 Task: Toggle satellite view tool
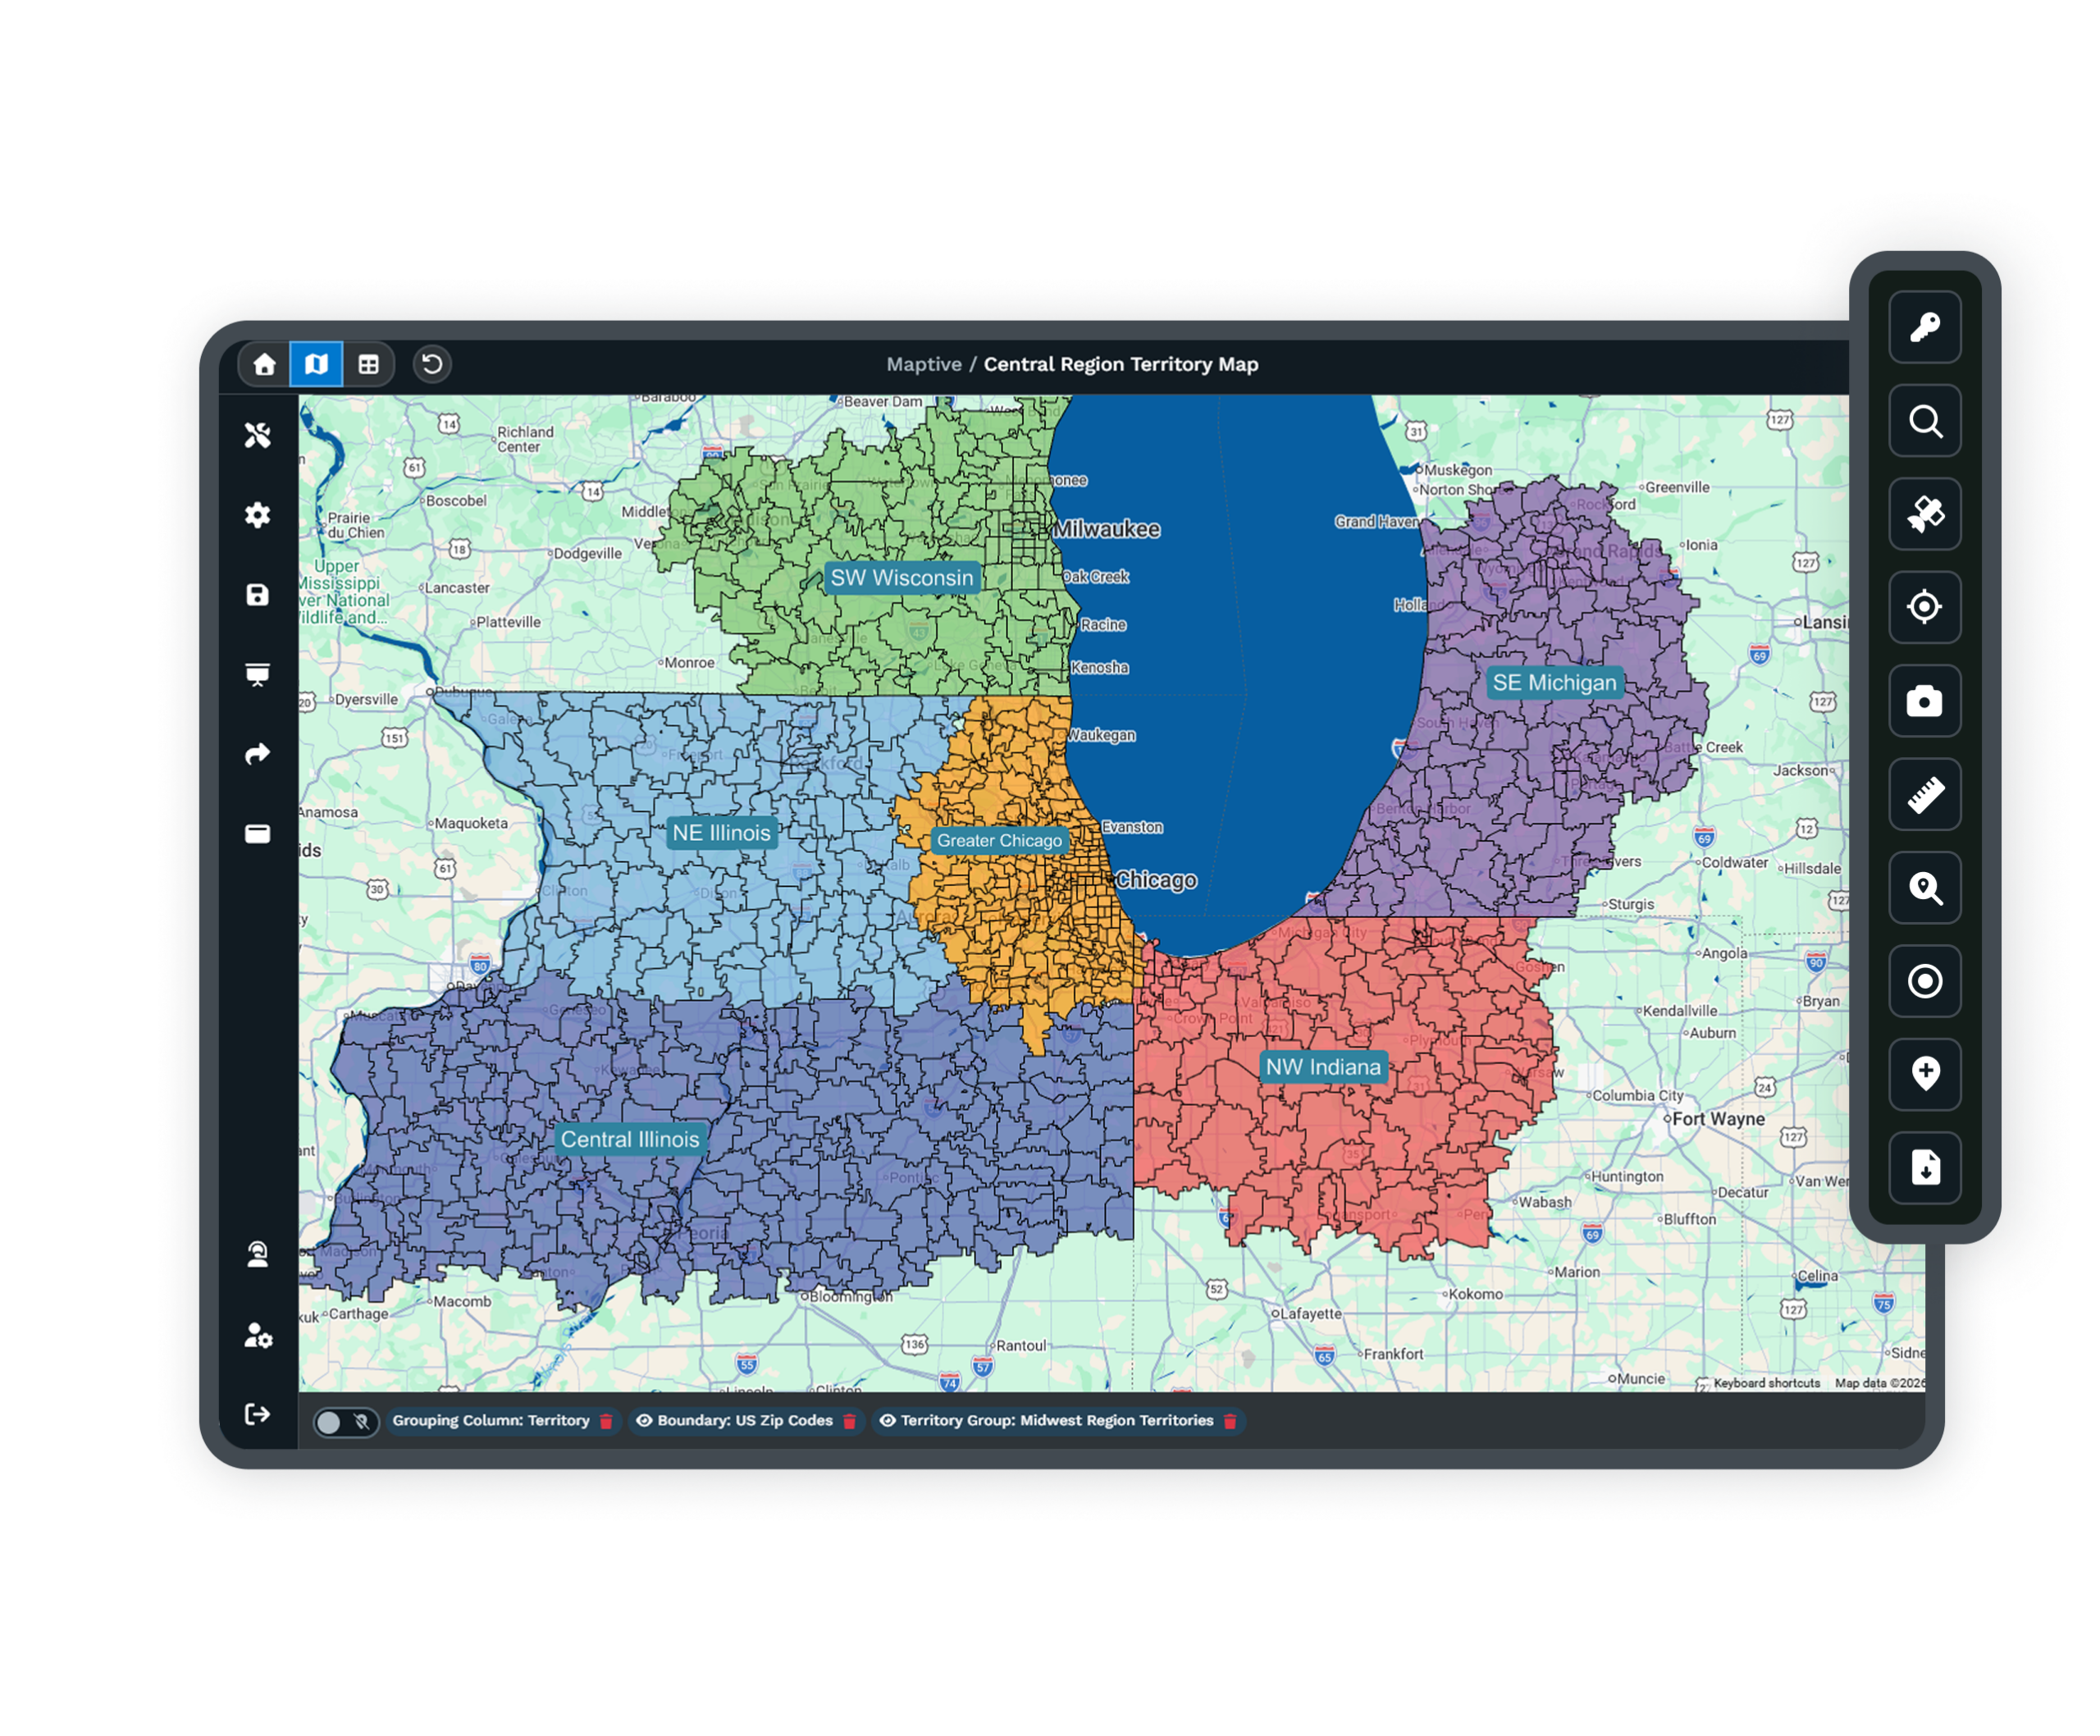1925,514
